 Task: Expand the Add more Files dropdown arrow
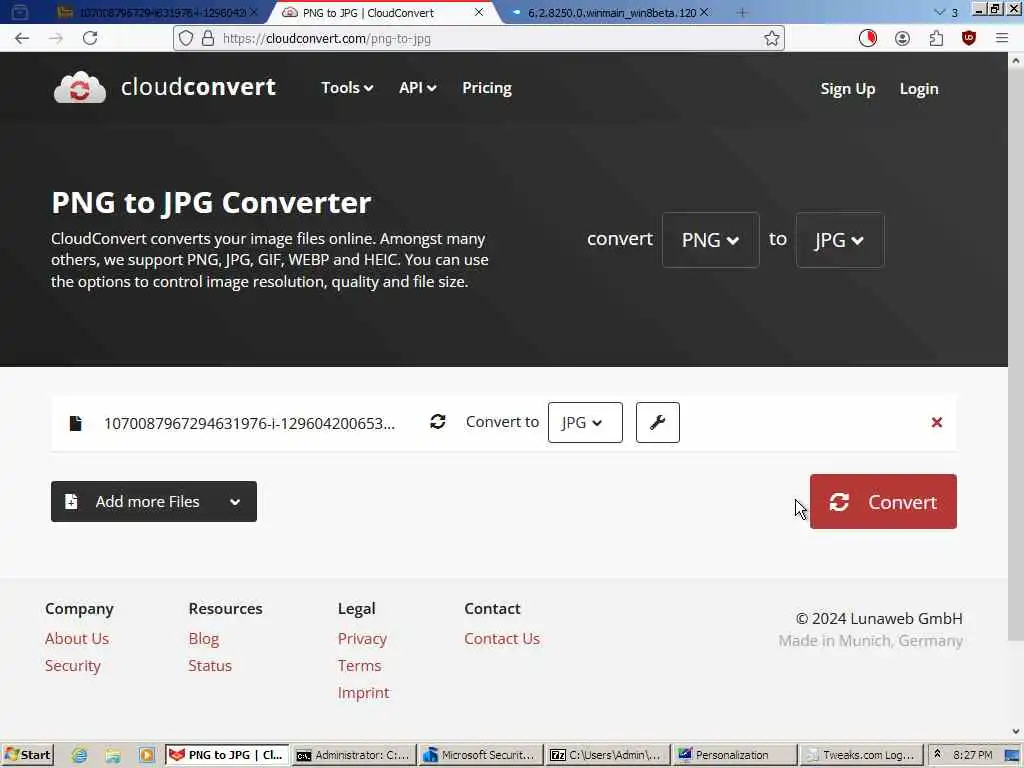[x=235, y=502]
